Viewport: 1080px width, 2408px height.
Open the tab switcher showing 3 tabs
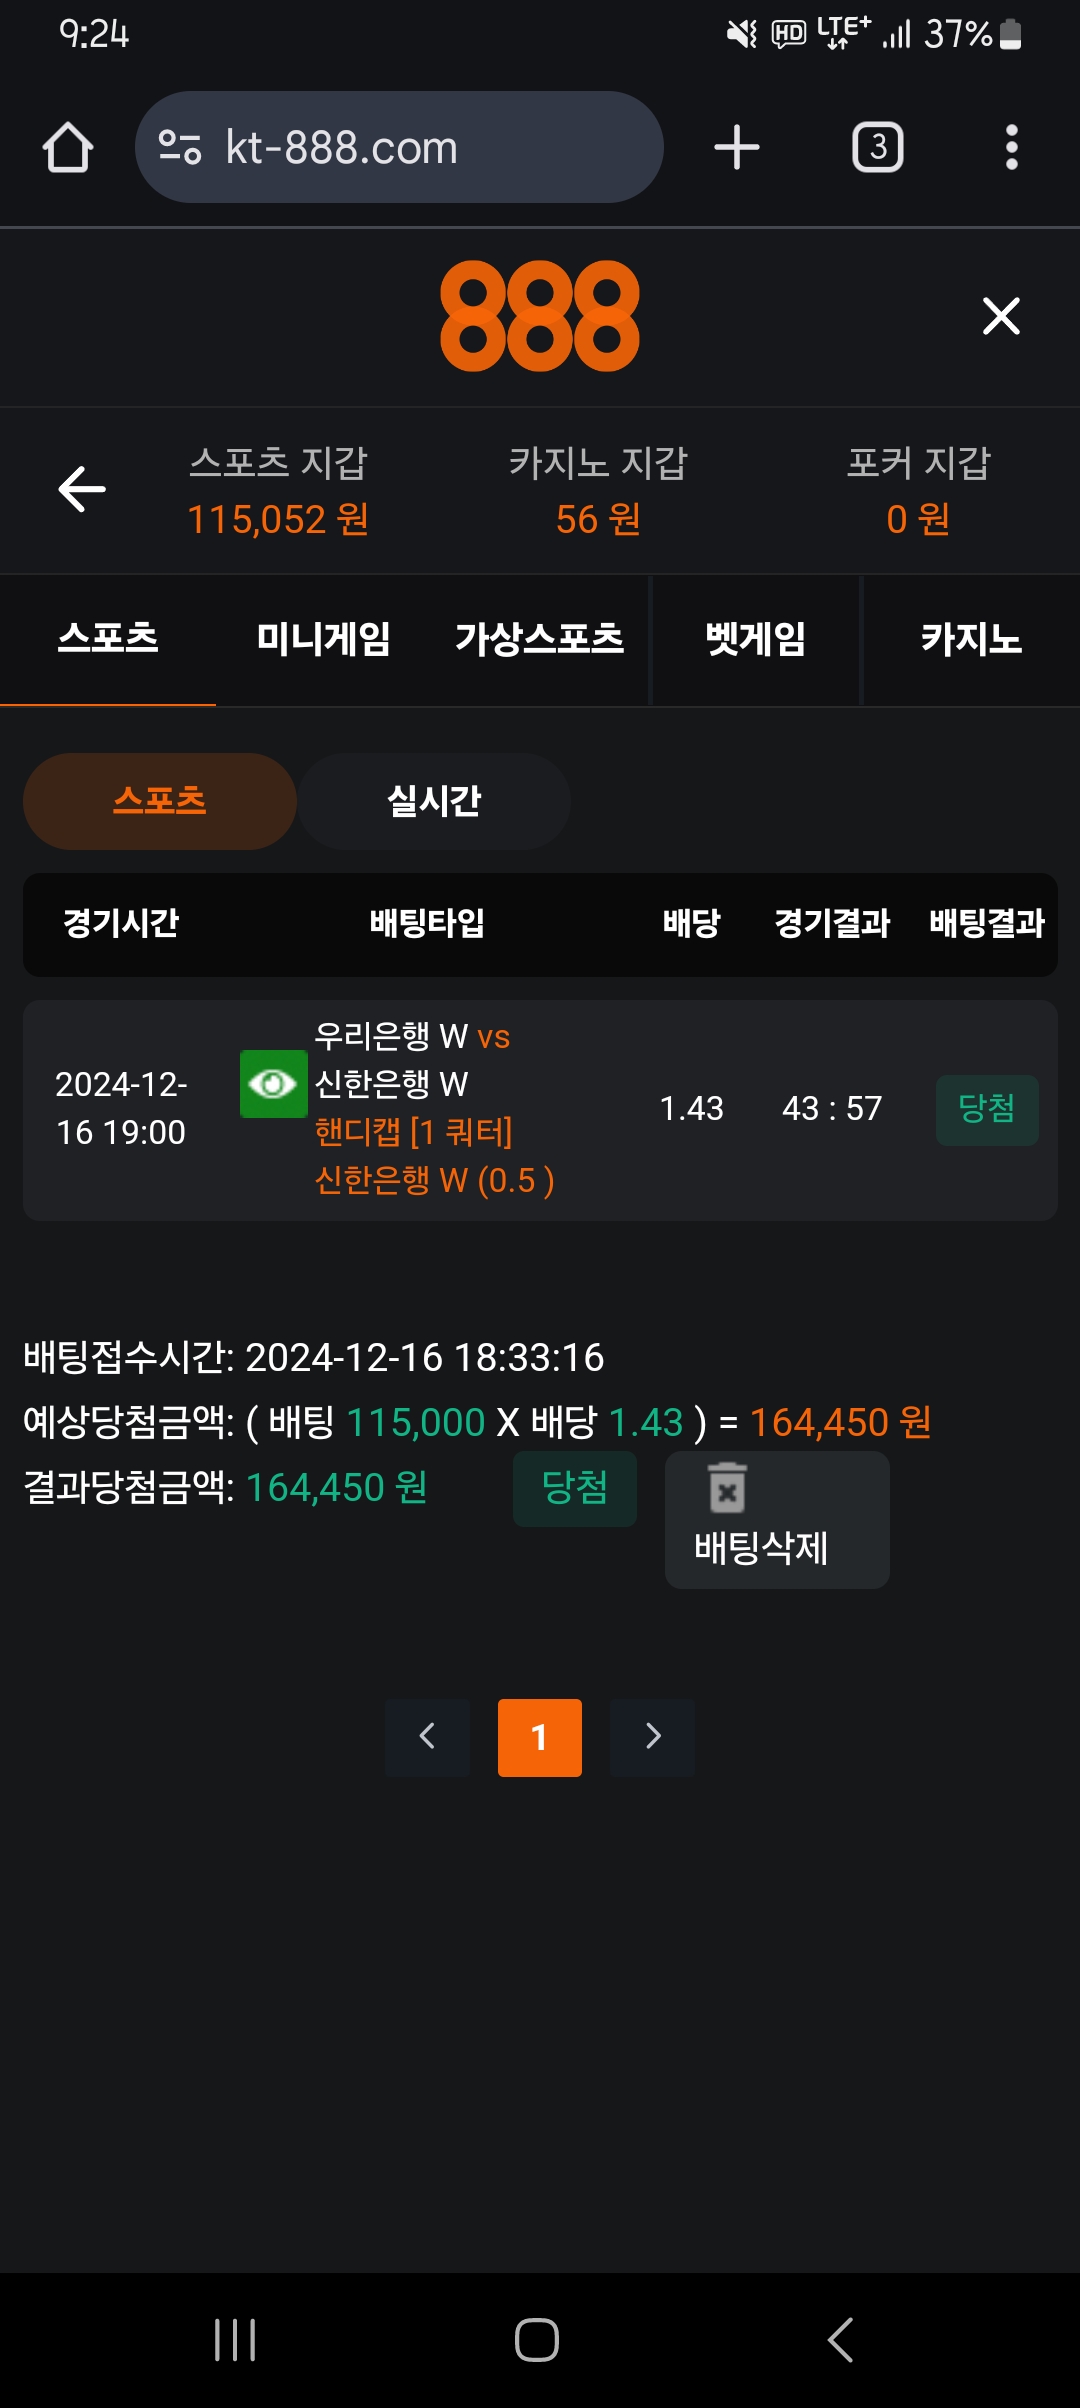877,148
